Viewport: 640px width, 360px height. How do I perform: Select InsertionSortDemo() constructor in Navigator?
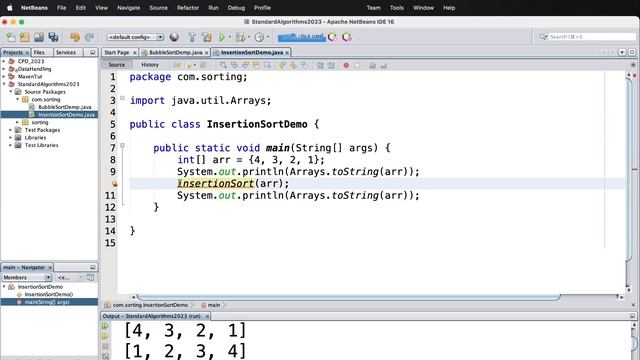49,294
